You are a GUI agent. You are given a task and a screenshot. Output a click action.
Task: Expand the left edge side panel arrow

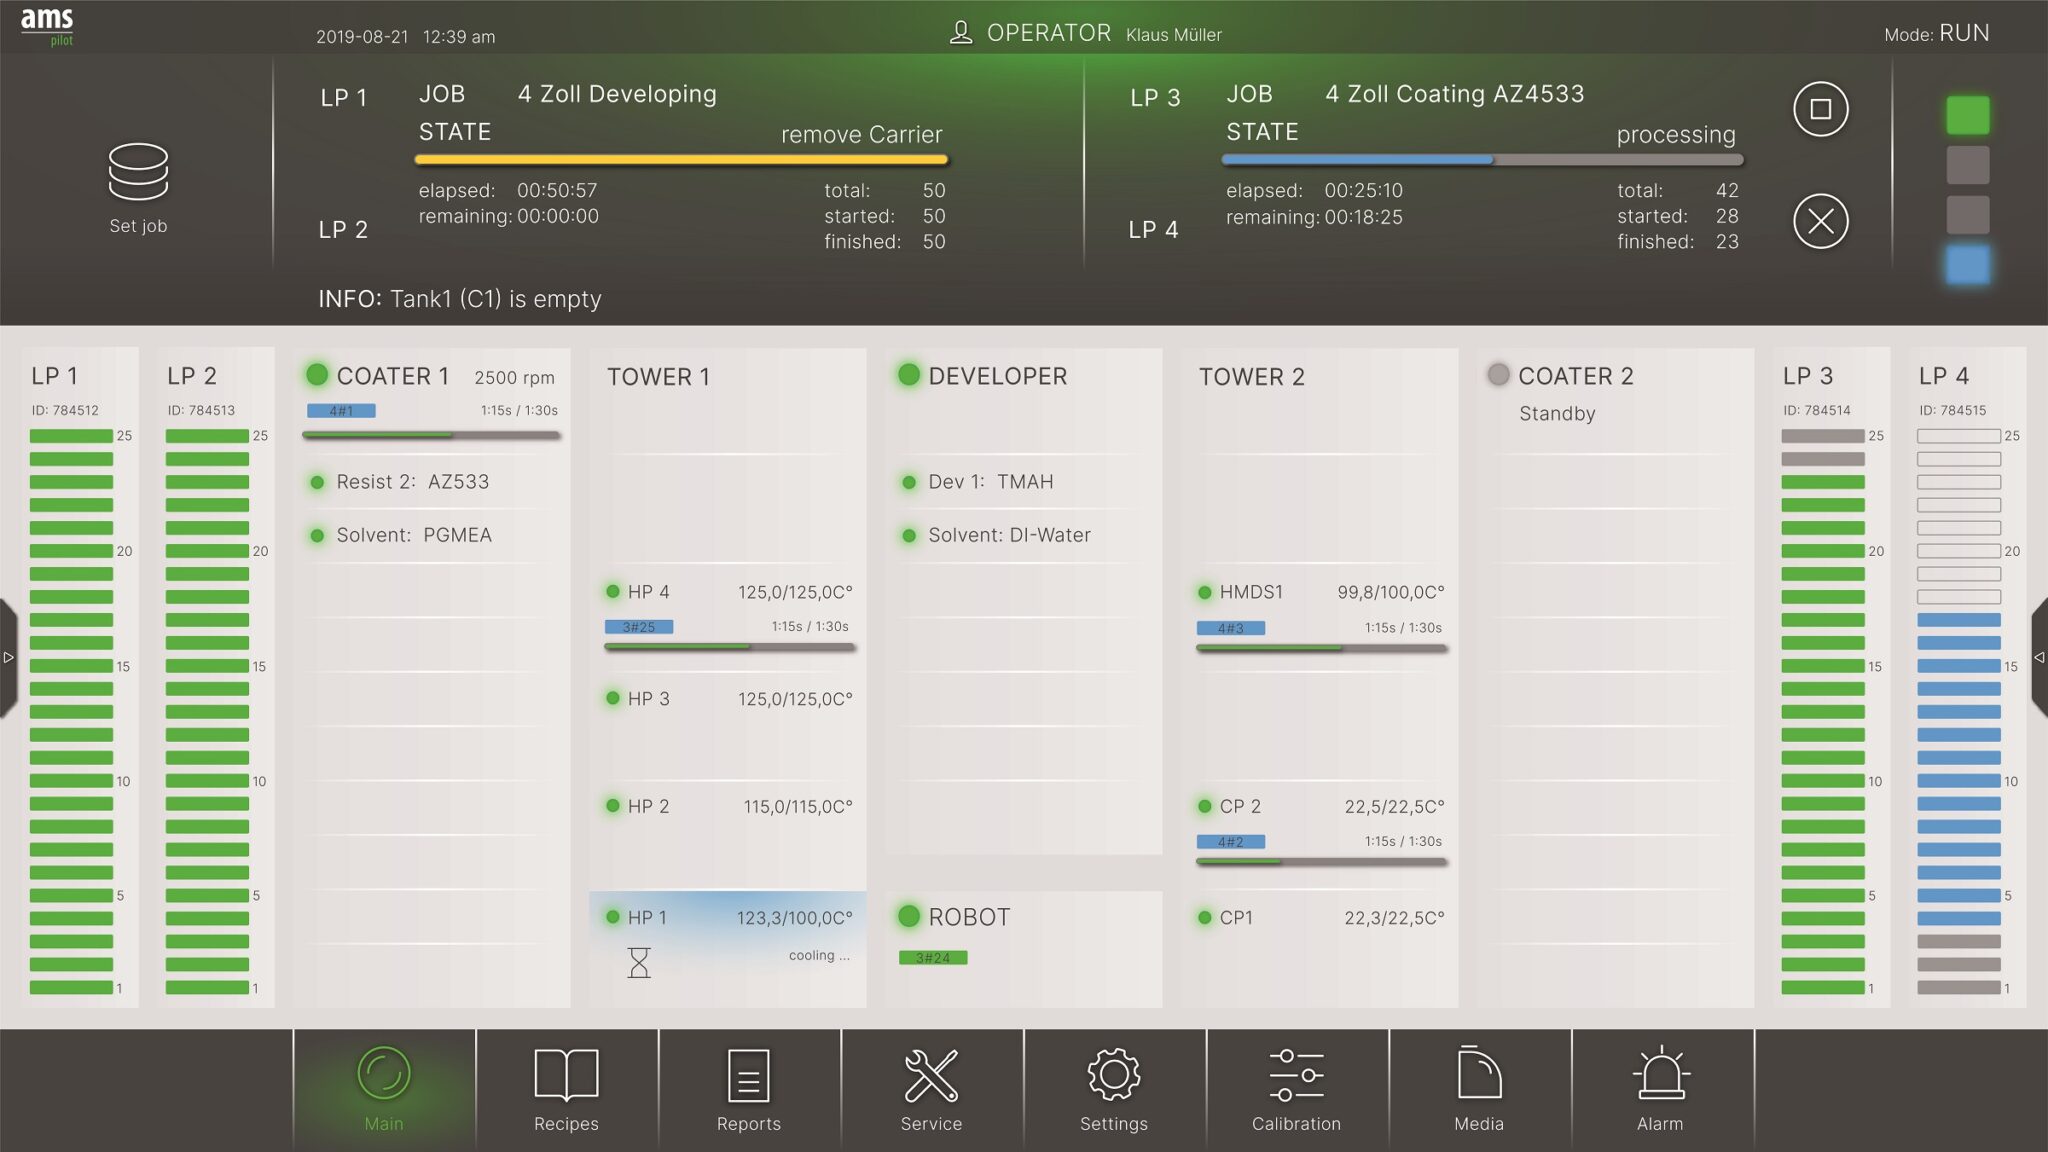tap(8, 656)
